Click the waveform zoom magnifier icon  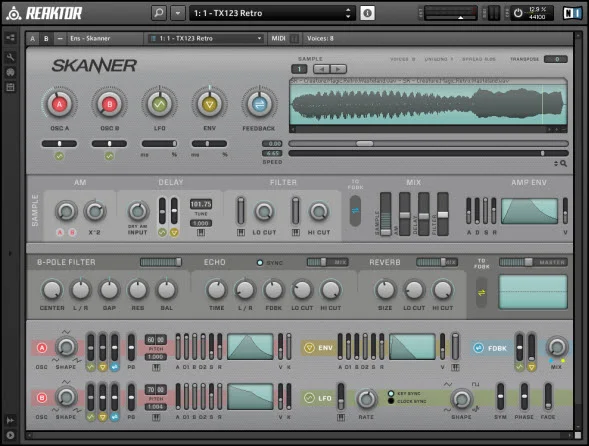563,163
